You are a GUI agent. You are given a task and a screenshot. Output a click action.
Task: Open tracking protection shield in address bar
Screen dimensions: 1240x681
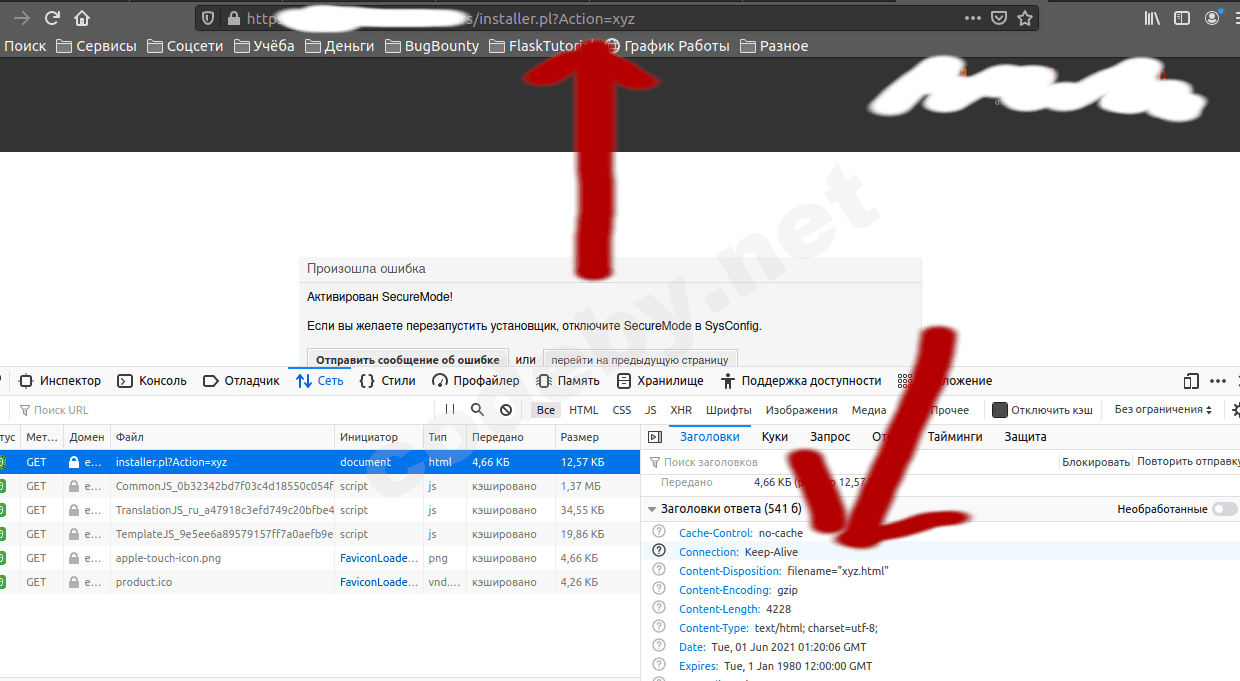coord(208,18)
